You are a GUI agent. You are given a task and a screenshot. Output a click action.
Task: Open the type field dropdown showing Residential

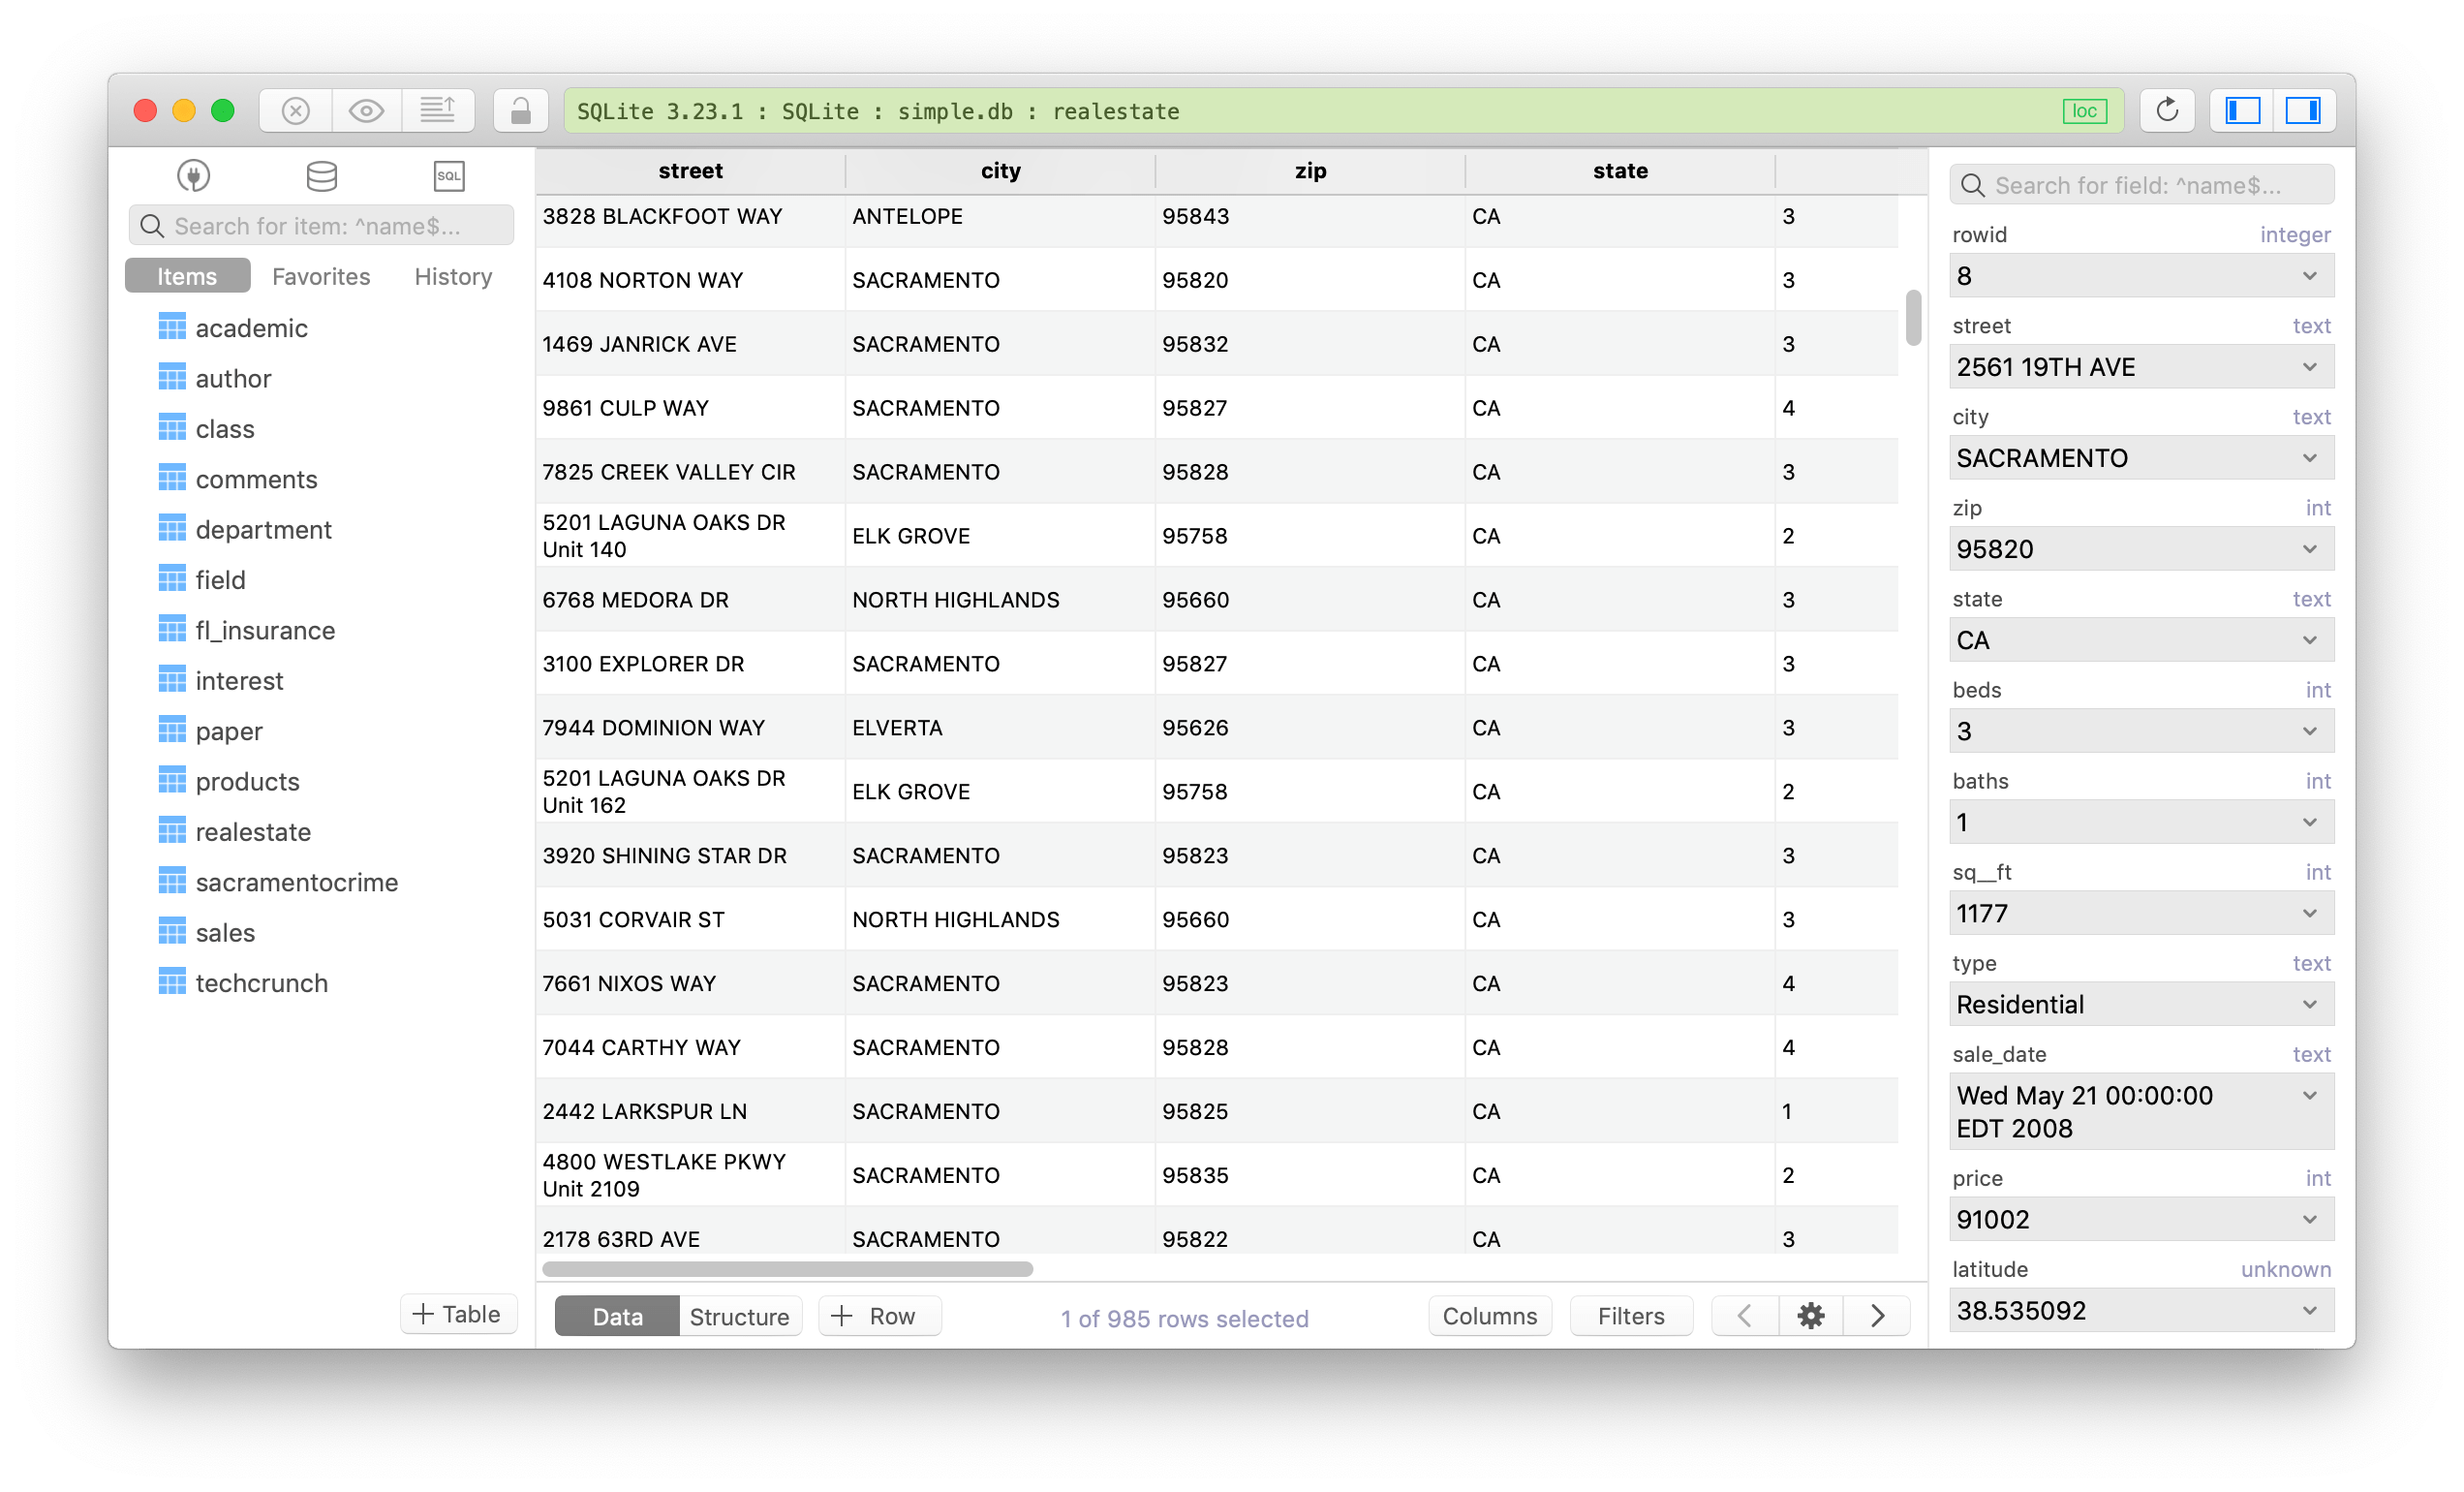click(2309, 1004)
